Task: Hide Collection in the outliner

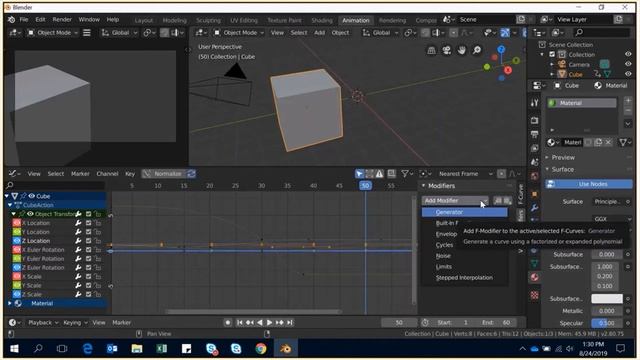Action: pyautogui.click(x=628, y=54)
